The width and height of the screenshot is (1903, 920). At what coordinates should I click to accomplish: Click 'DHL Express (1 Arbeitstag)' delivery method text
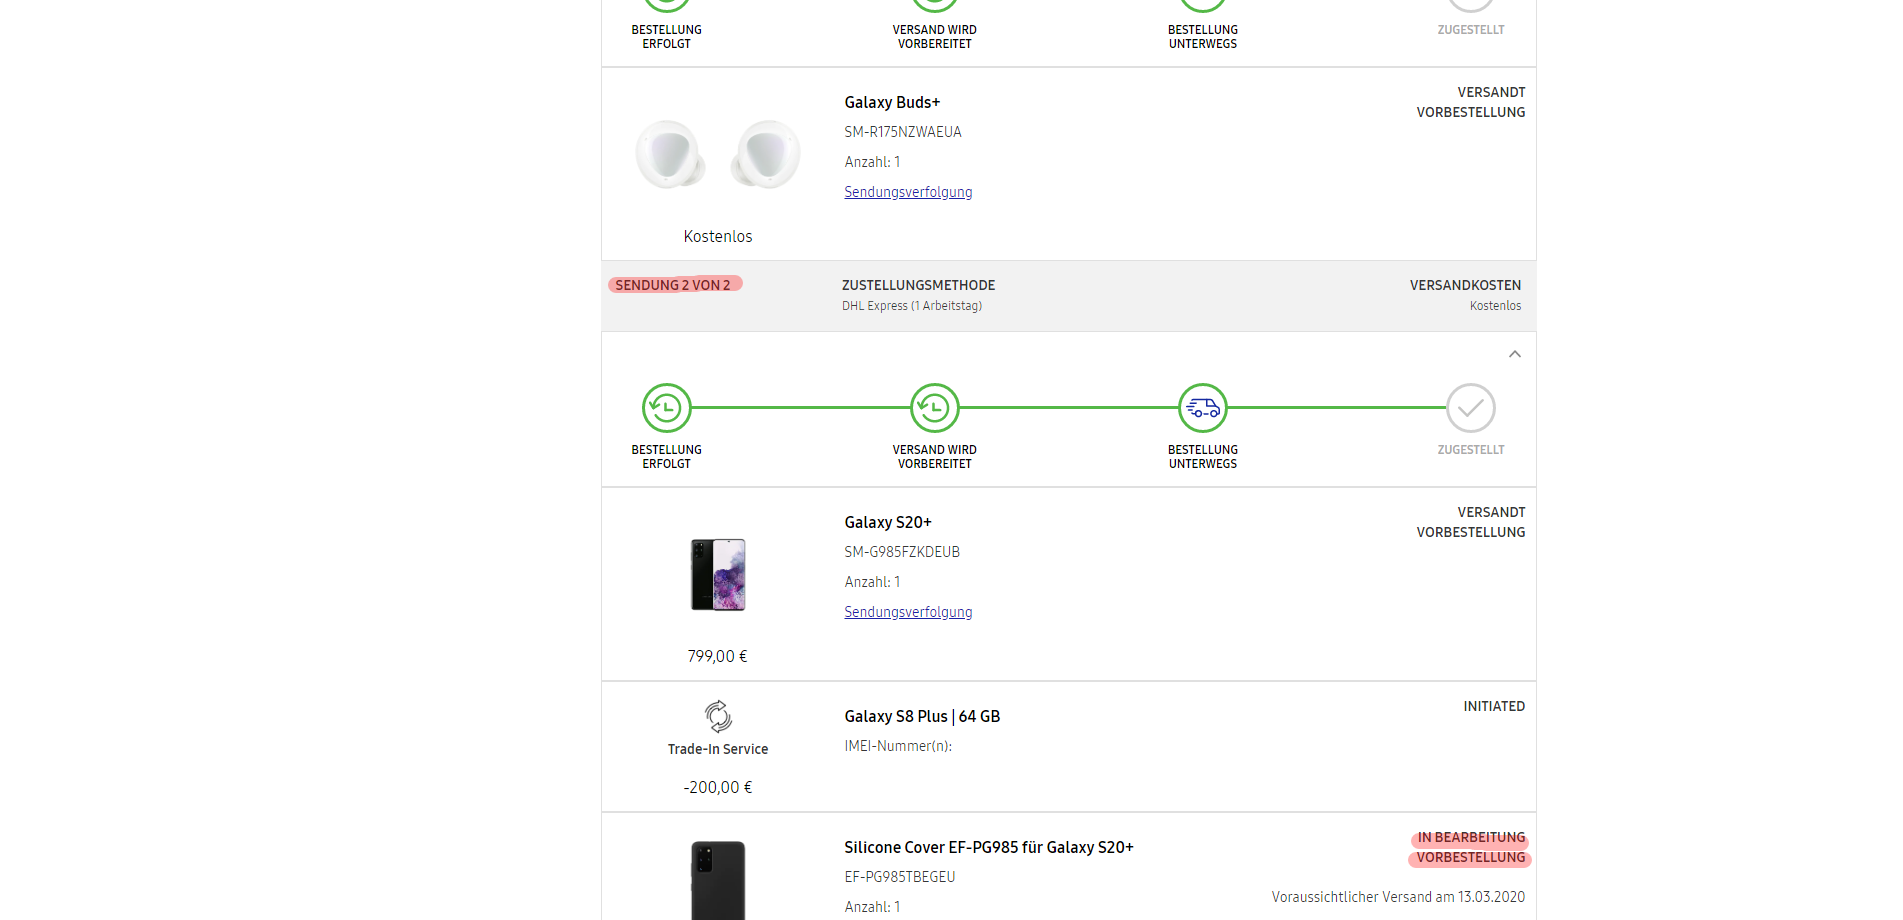tap(912, 306)
